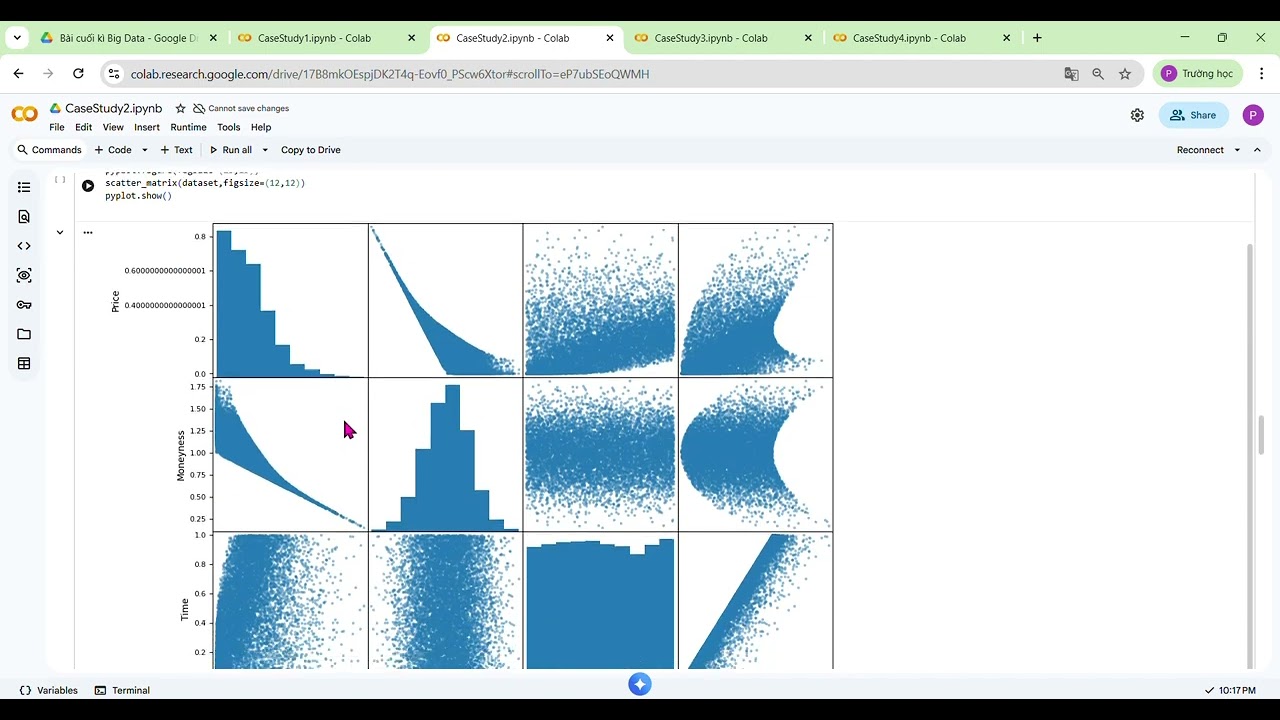Open the Files folder sidebar icon

tap(24, 334)
